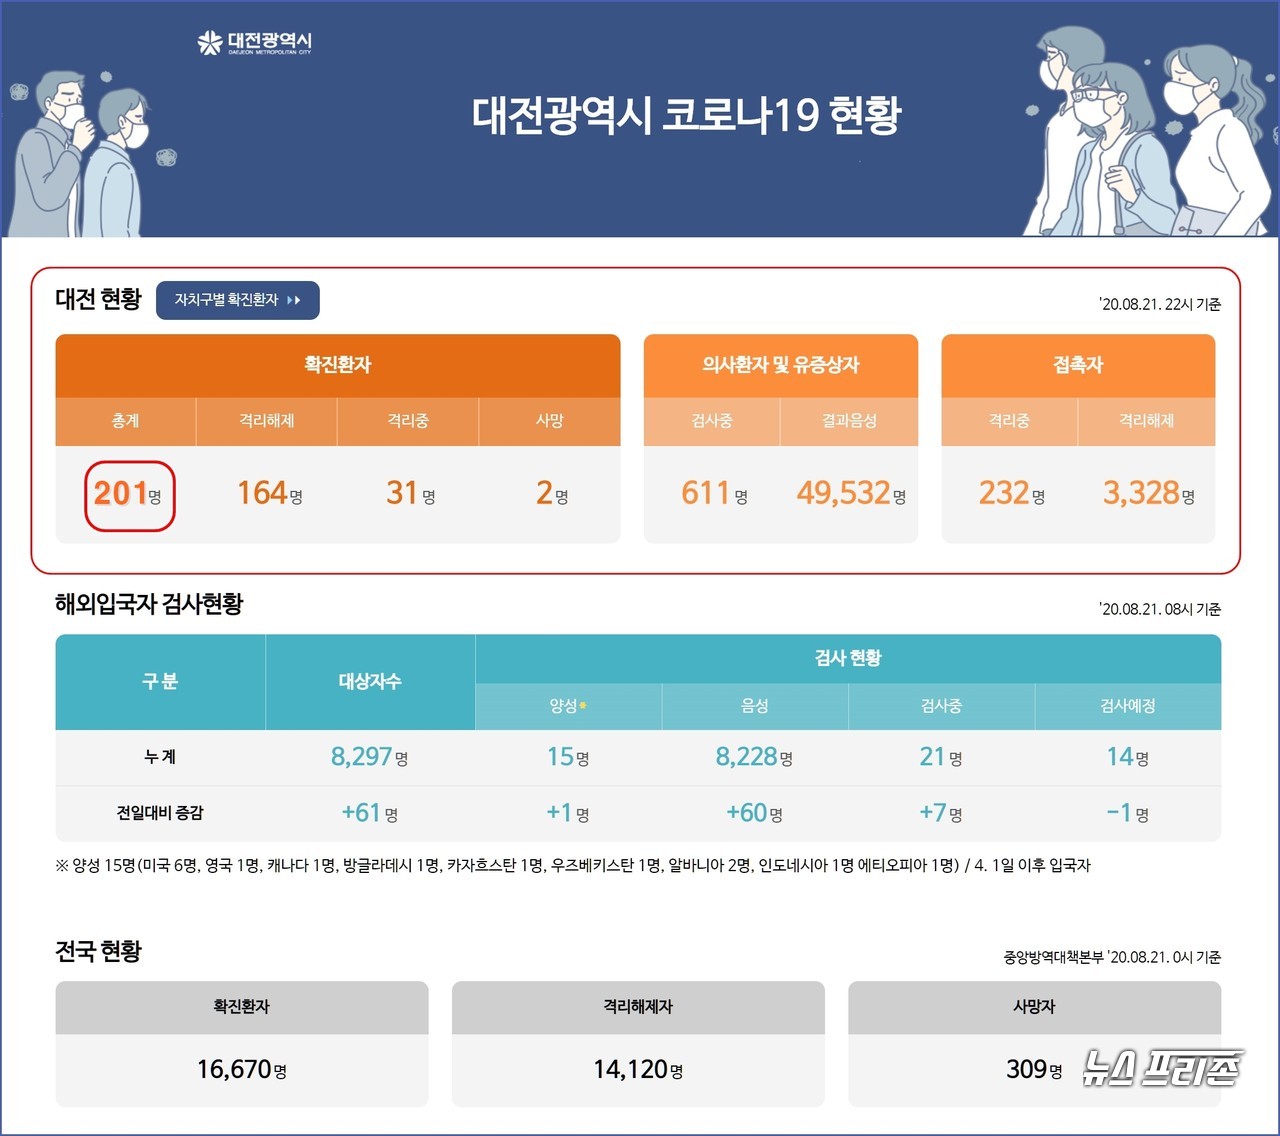The height and width of the screenshot is (1136, 1280).
Task: Select the cumulative scheduled value 14명
Action: click(1128, 757)
